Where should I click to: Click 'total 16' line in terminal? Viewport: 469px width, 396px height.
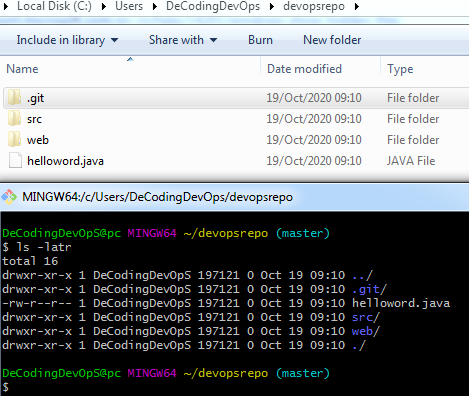30,261
